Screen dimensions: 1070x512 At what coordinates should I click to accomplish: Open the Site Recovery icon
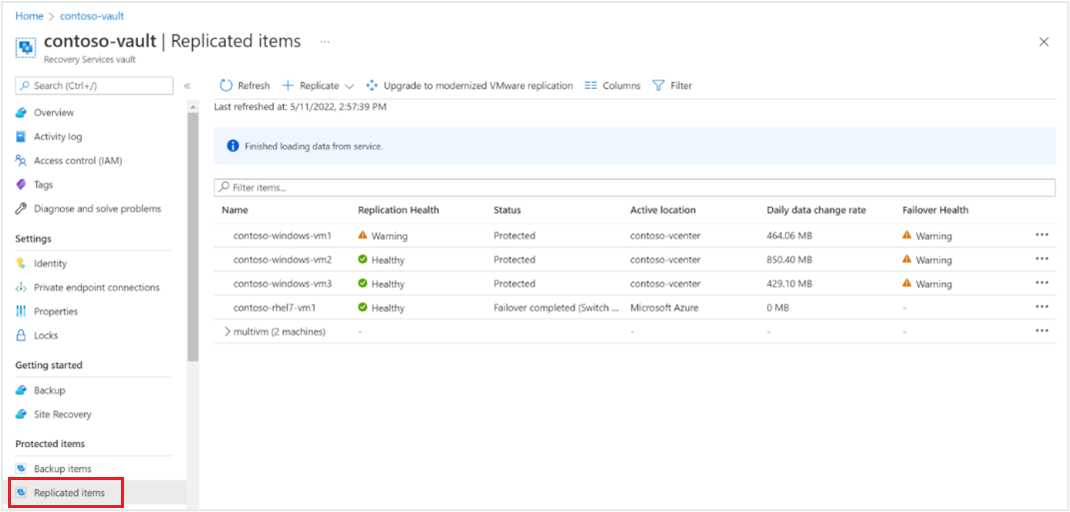coord(21,414)
